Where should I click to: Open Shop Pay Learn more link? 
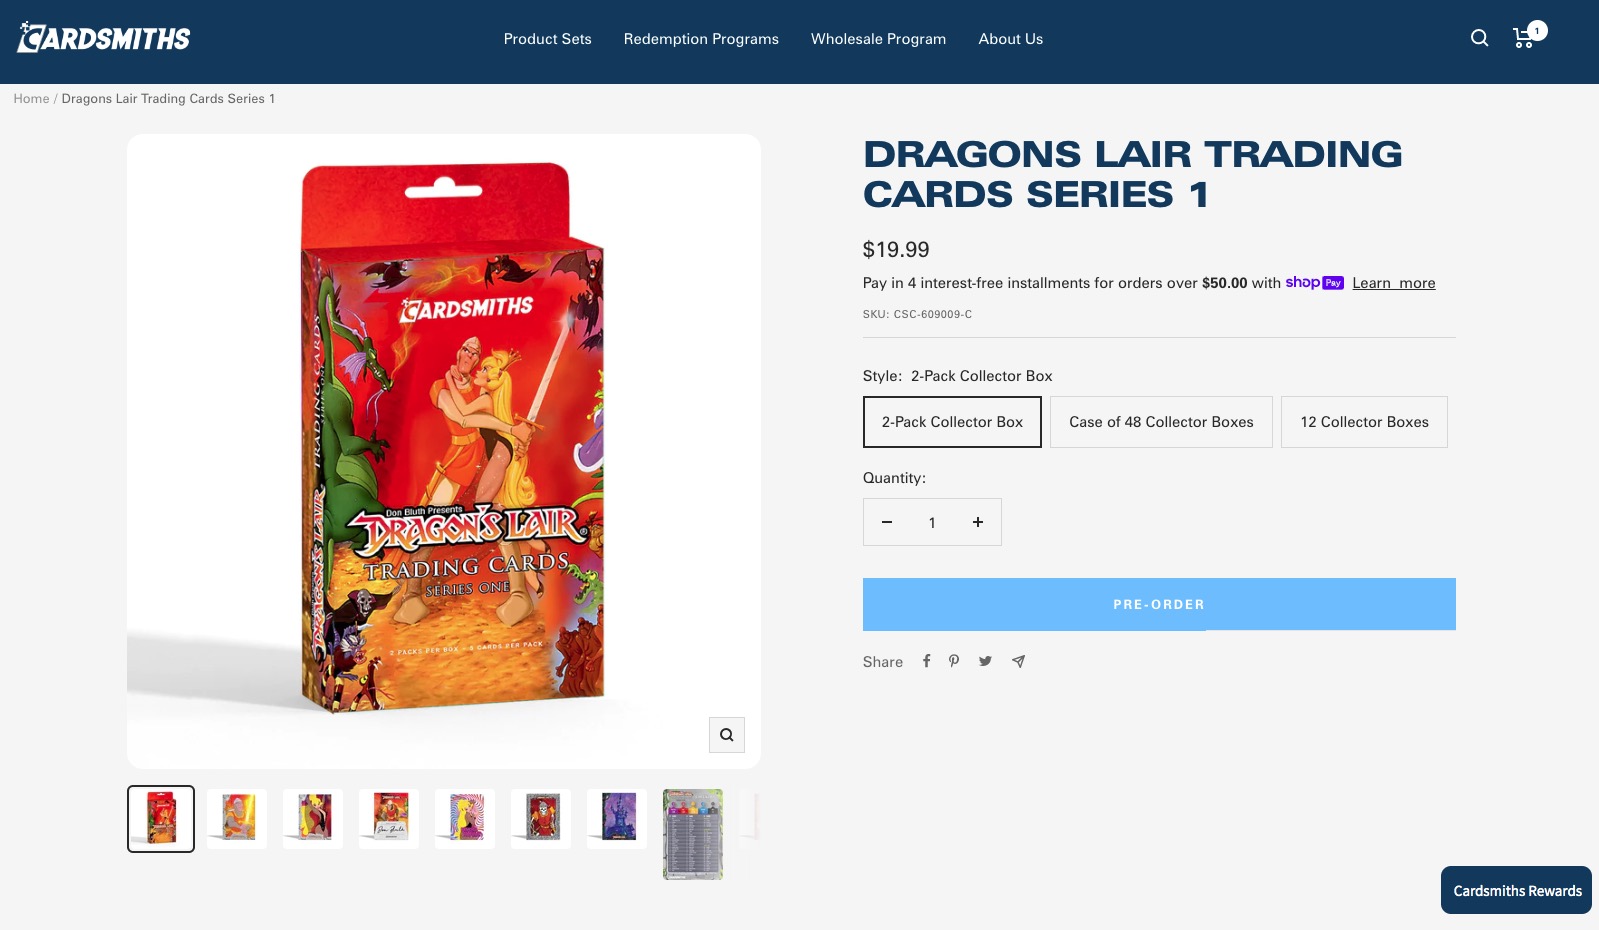point(1393,283)
